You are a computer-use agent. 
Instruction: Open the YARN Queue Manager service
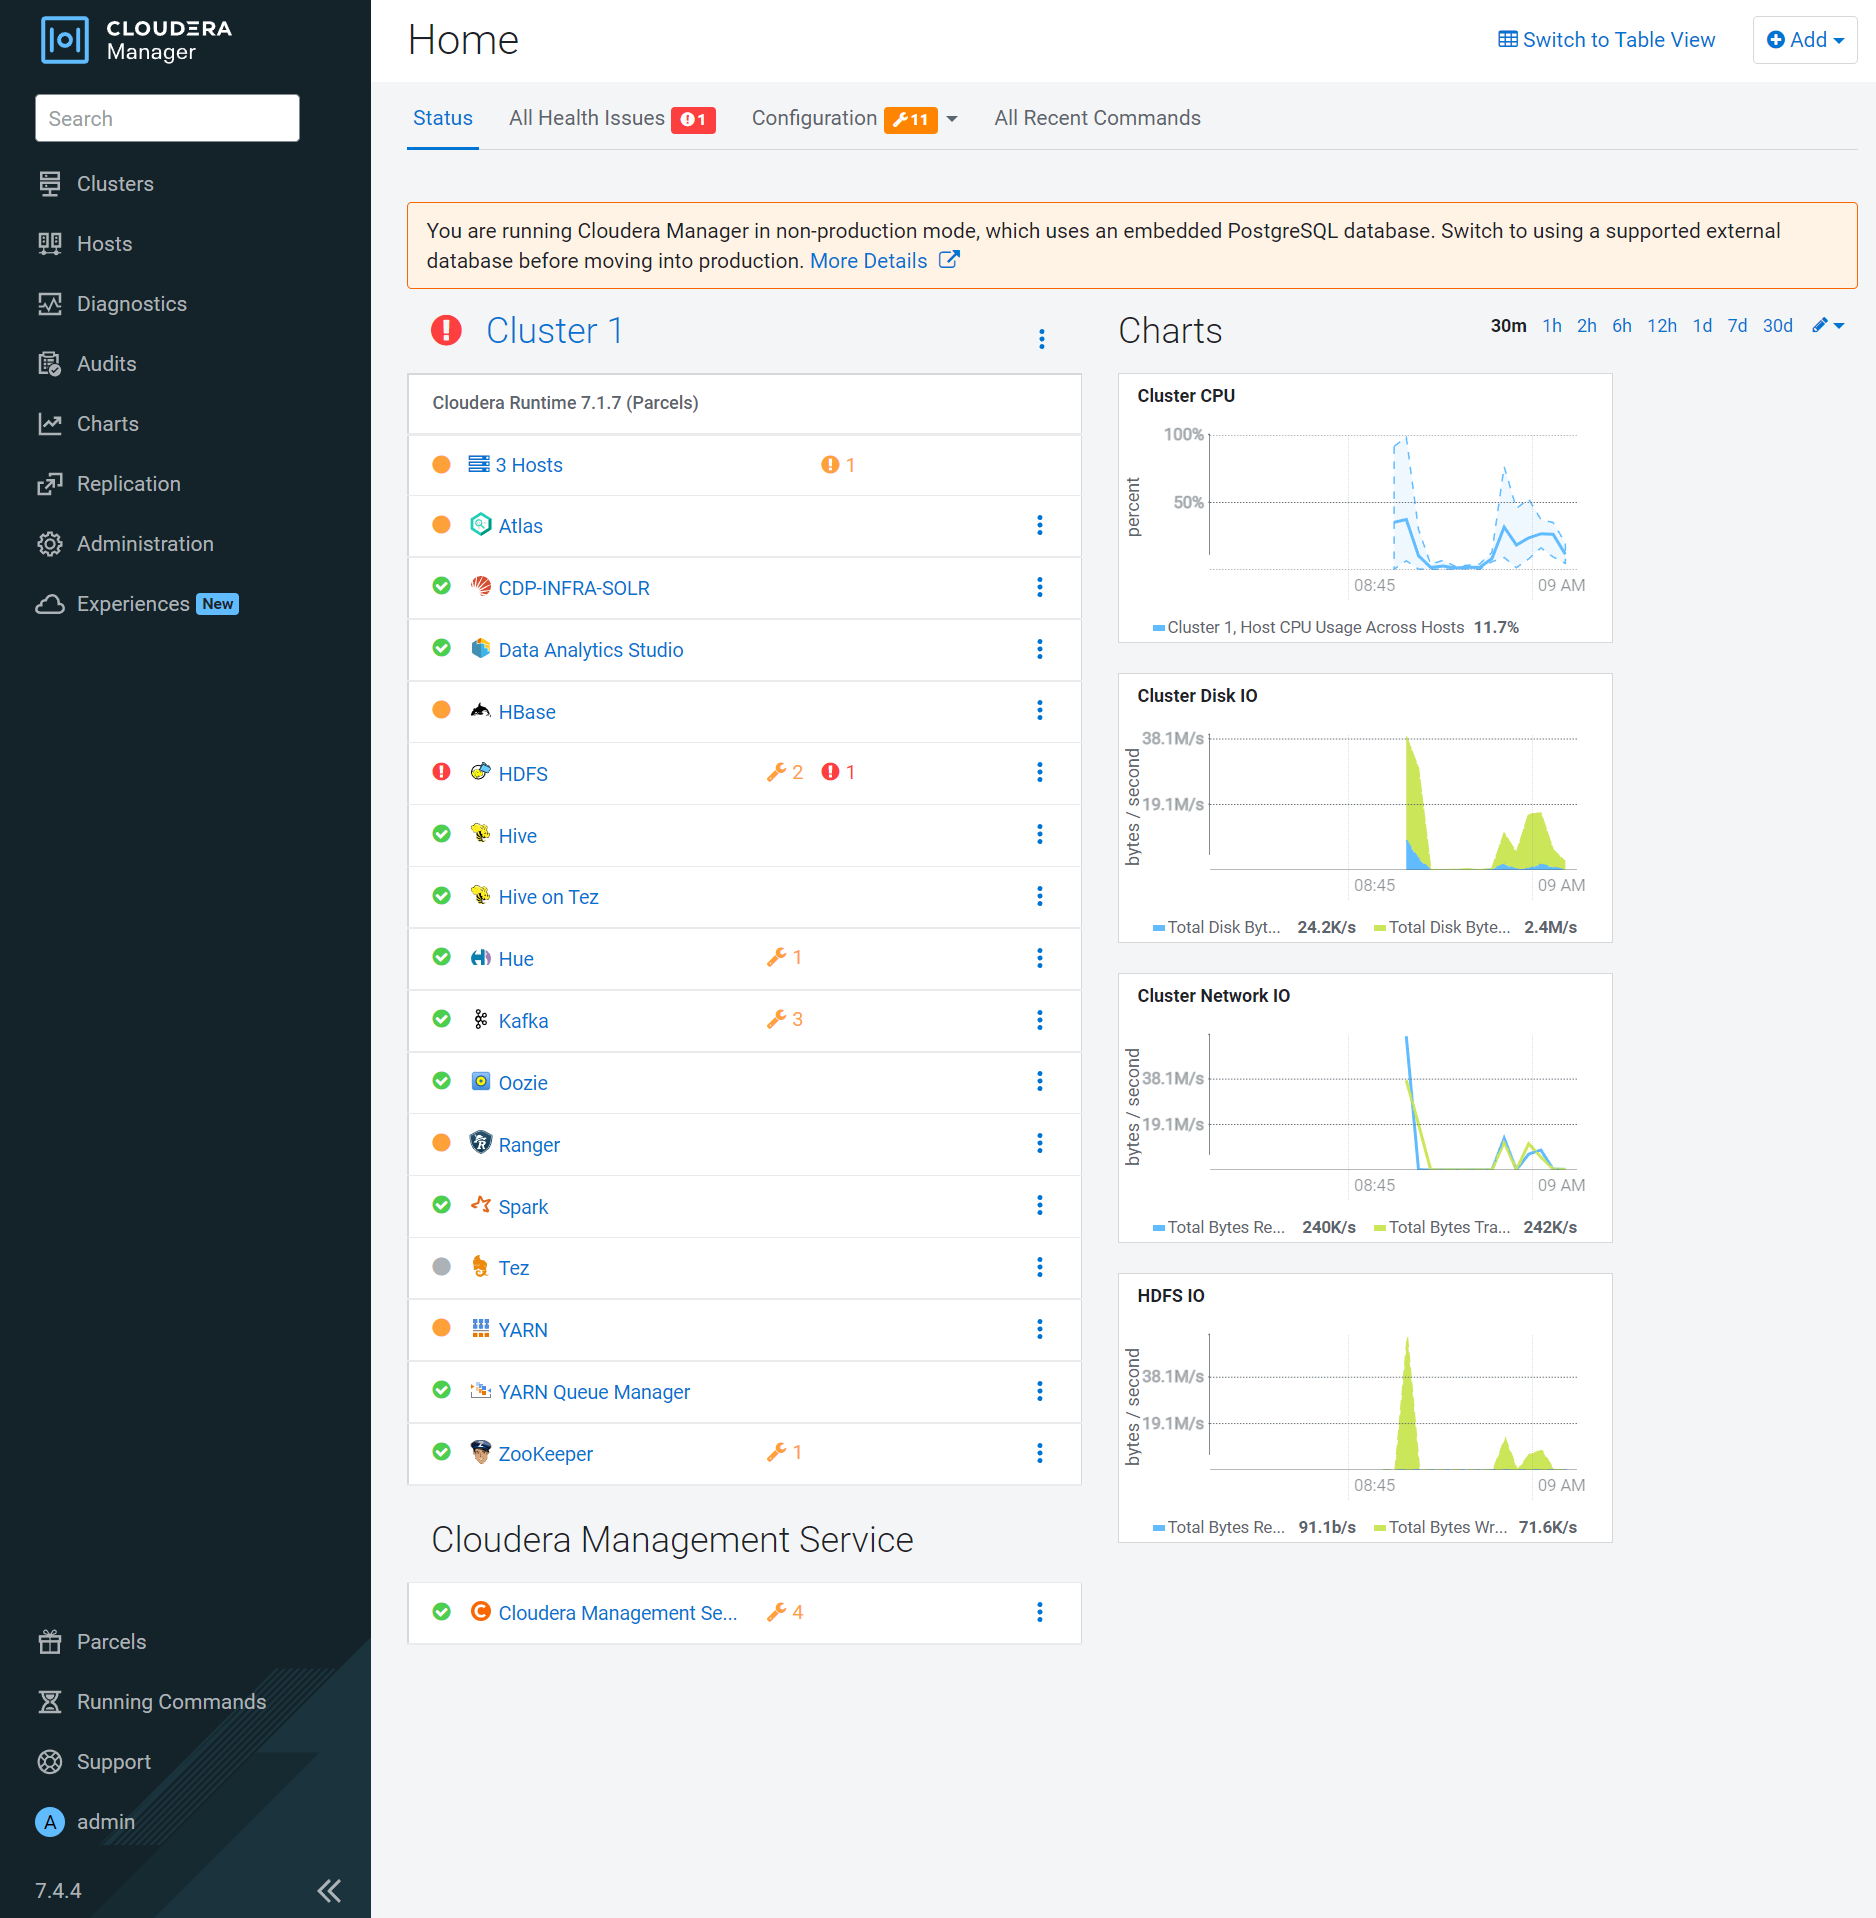(x=594, y=1392)
